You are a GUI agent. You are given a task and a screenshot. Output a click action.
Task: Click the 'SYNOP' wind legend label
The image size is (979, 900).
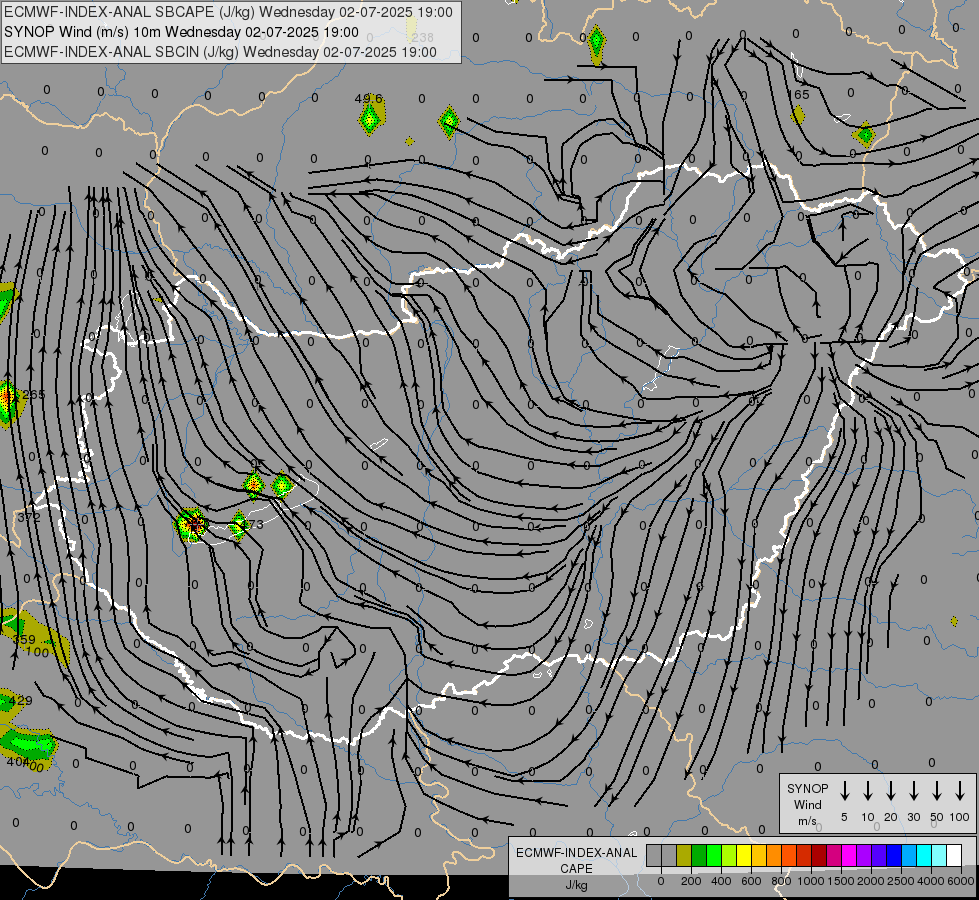(807, 789)
